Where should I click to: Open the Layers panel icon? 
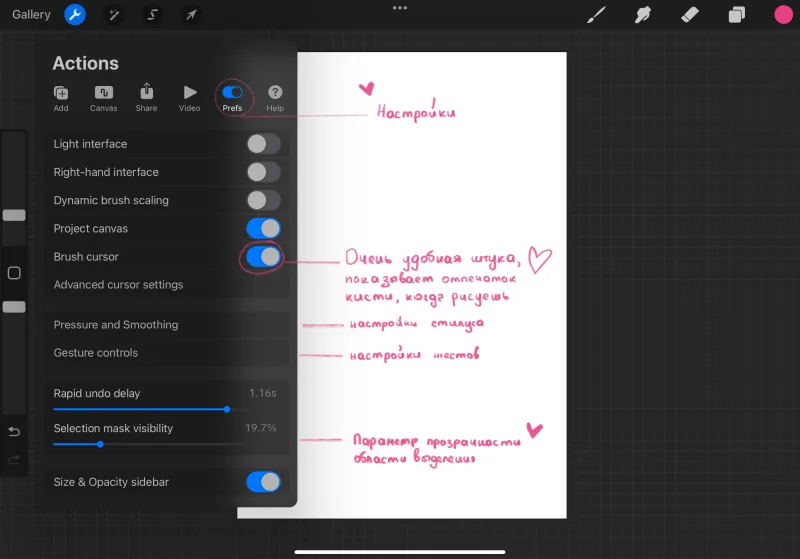point(736,15)
